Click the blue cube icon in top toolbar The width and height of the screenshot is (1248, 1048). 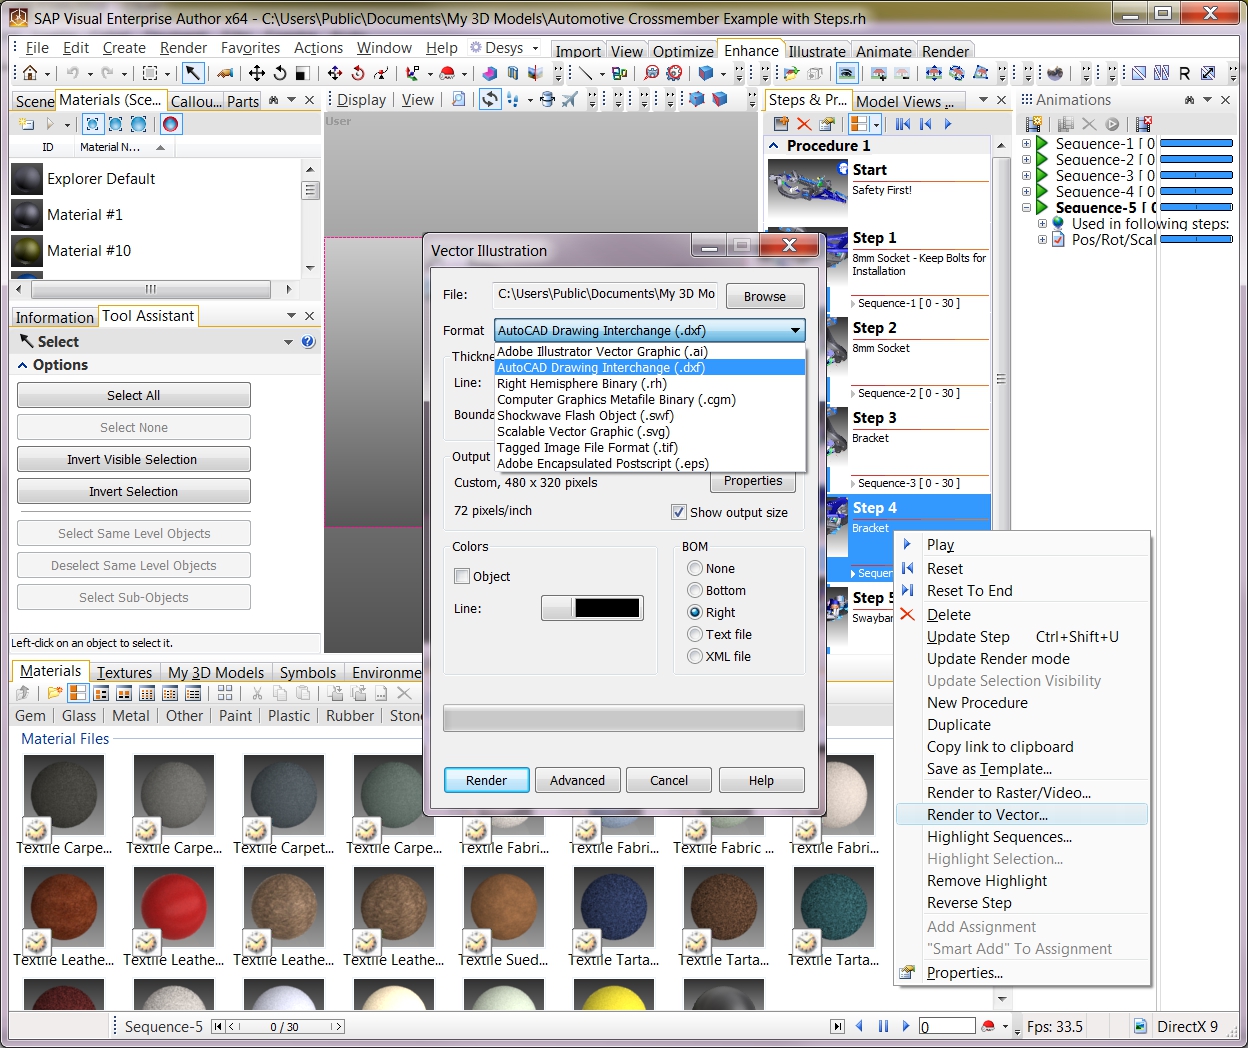706,73
